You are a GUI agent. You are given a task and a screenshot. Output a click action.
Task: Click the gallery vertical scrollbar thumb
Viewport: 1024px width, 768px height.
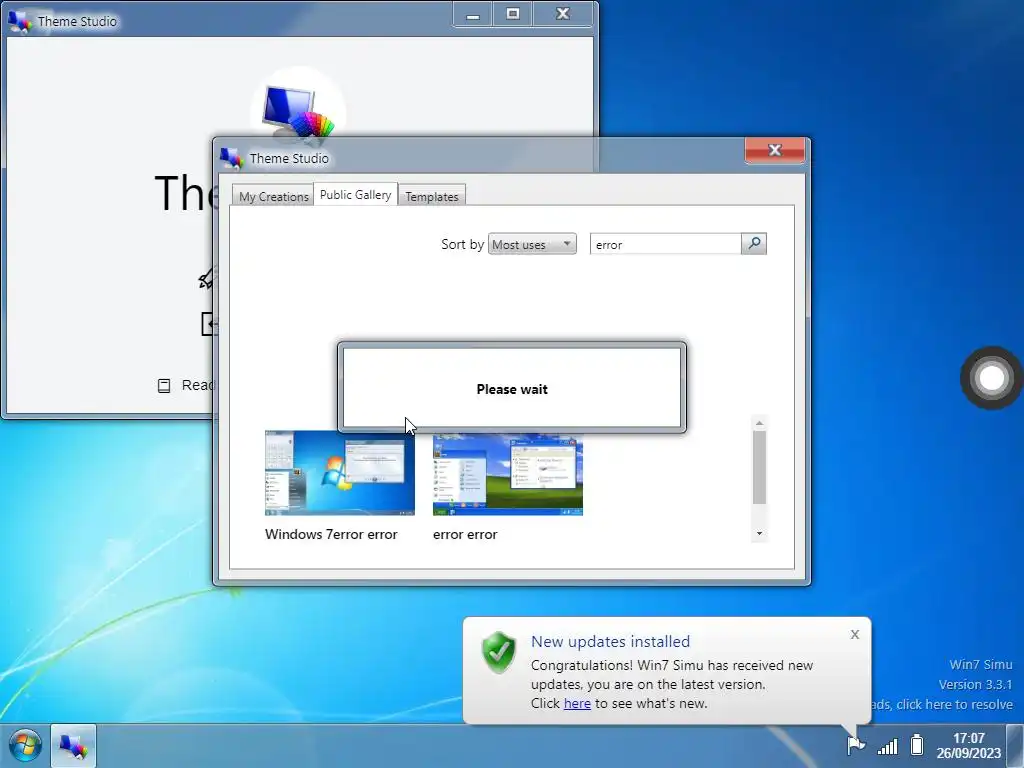[x=759, y=467]
